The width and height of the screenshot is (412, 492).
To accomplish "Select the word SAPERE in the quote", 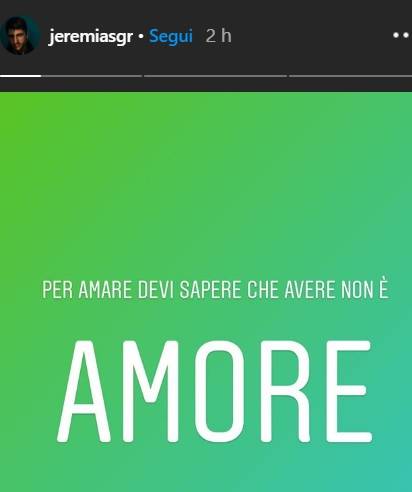I will [x=210, y=290].
